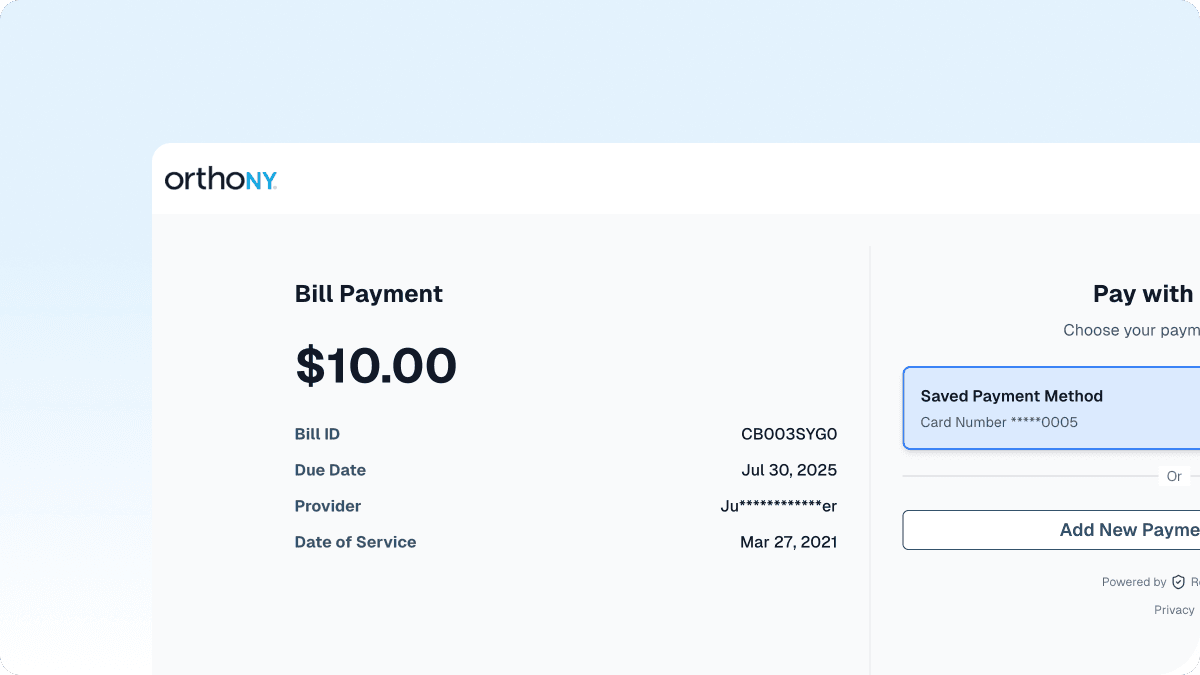Click the CB003SYG0 bill ID value
The image size is (1200, 675).
click(788, 434)
